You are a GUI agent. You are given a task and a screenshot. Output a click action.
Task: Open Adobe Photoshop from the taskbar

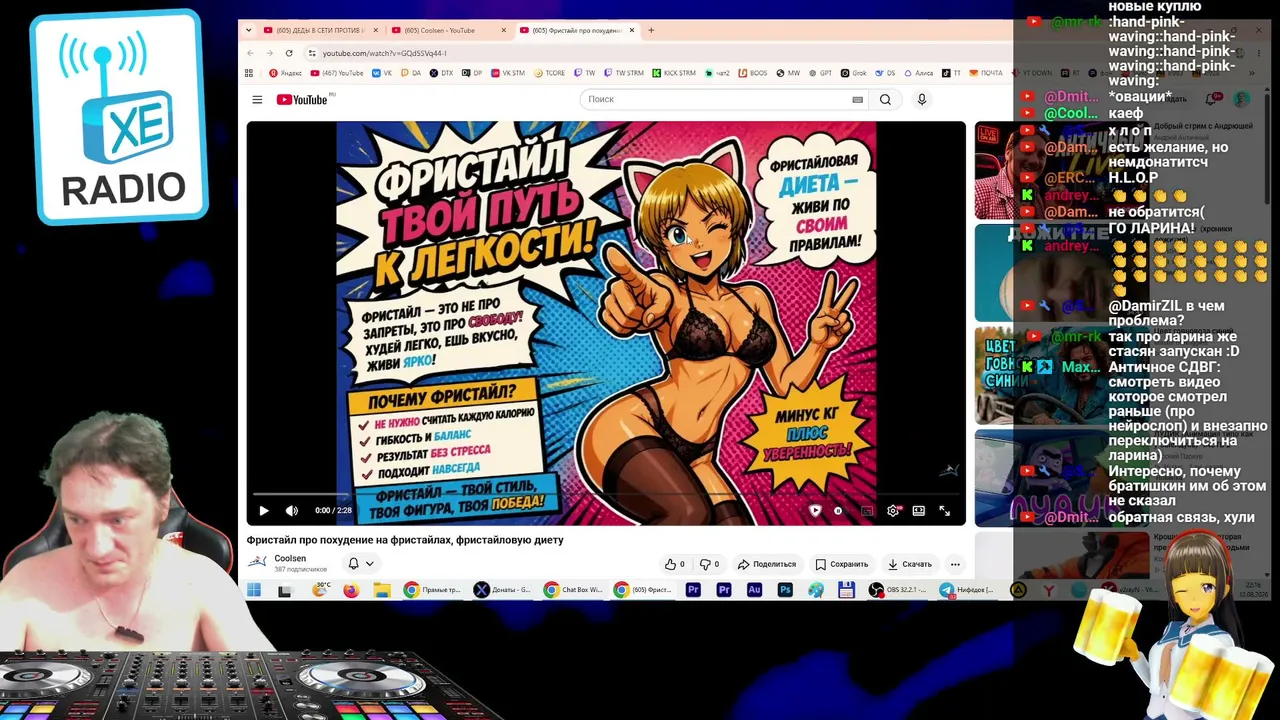point(785,590)
